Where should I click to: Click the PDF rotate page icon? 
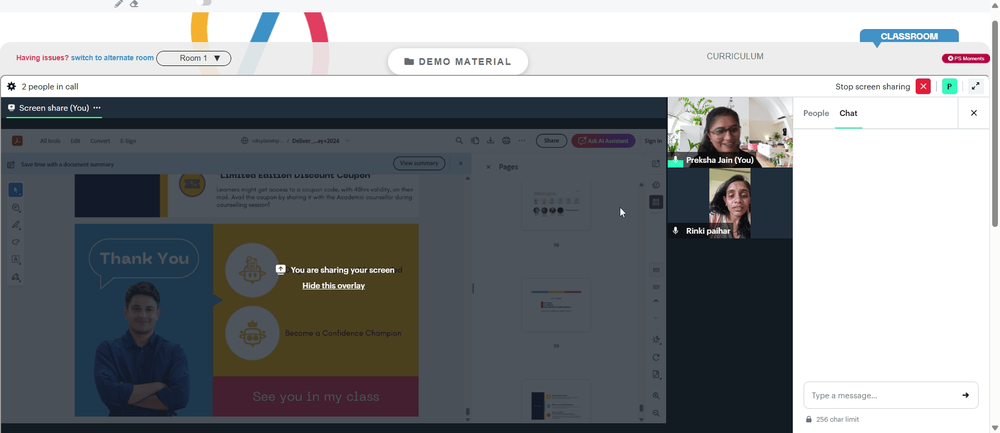(656, 357)
